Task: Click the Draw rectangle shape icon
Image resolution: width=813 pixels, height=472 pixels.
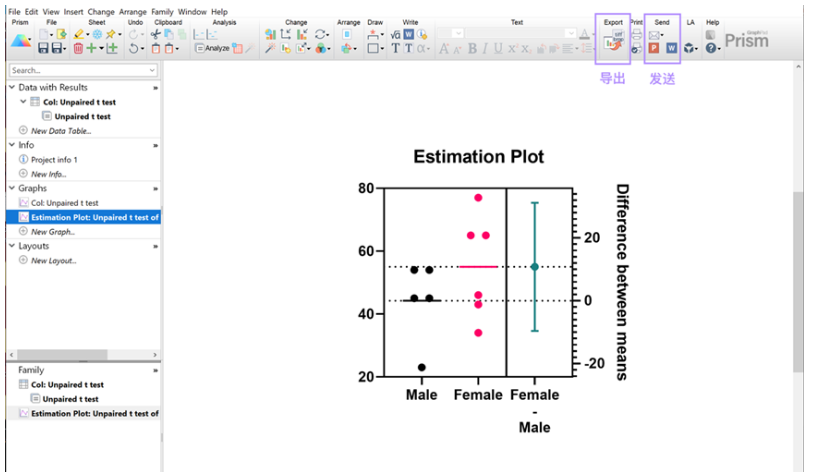Action: (x=372, y=48)
